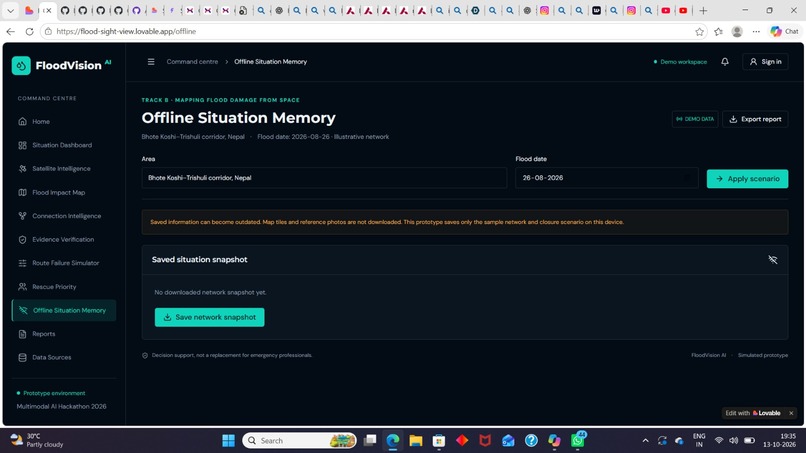Screen dimensions: 806x453
Task: Toggle the sidebar hamburger menu
Action: tap(151, 62)
